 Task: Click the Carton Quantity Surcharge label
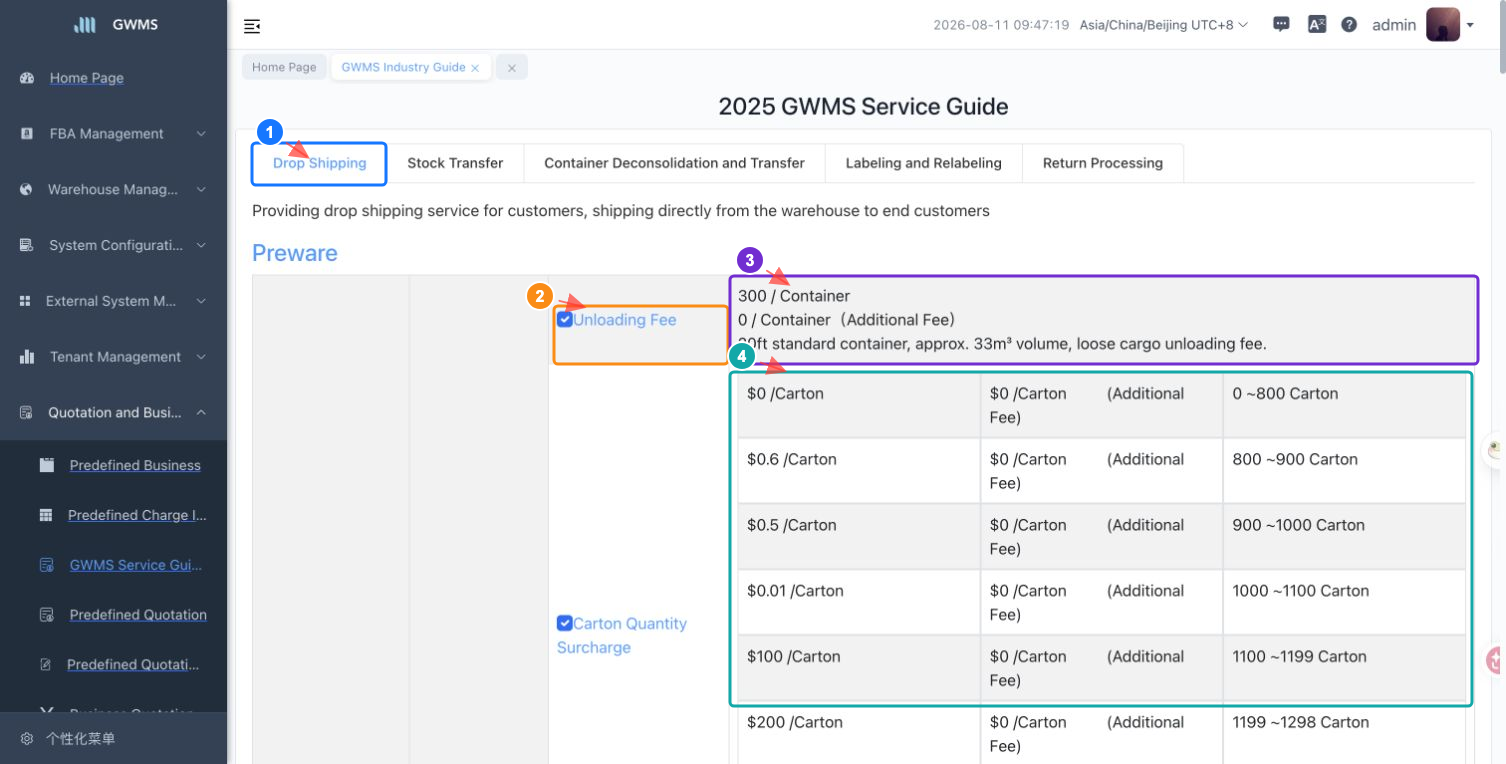click(x=622, y=635)
